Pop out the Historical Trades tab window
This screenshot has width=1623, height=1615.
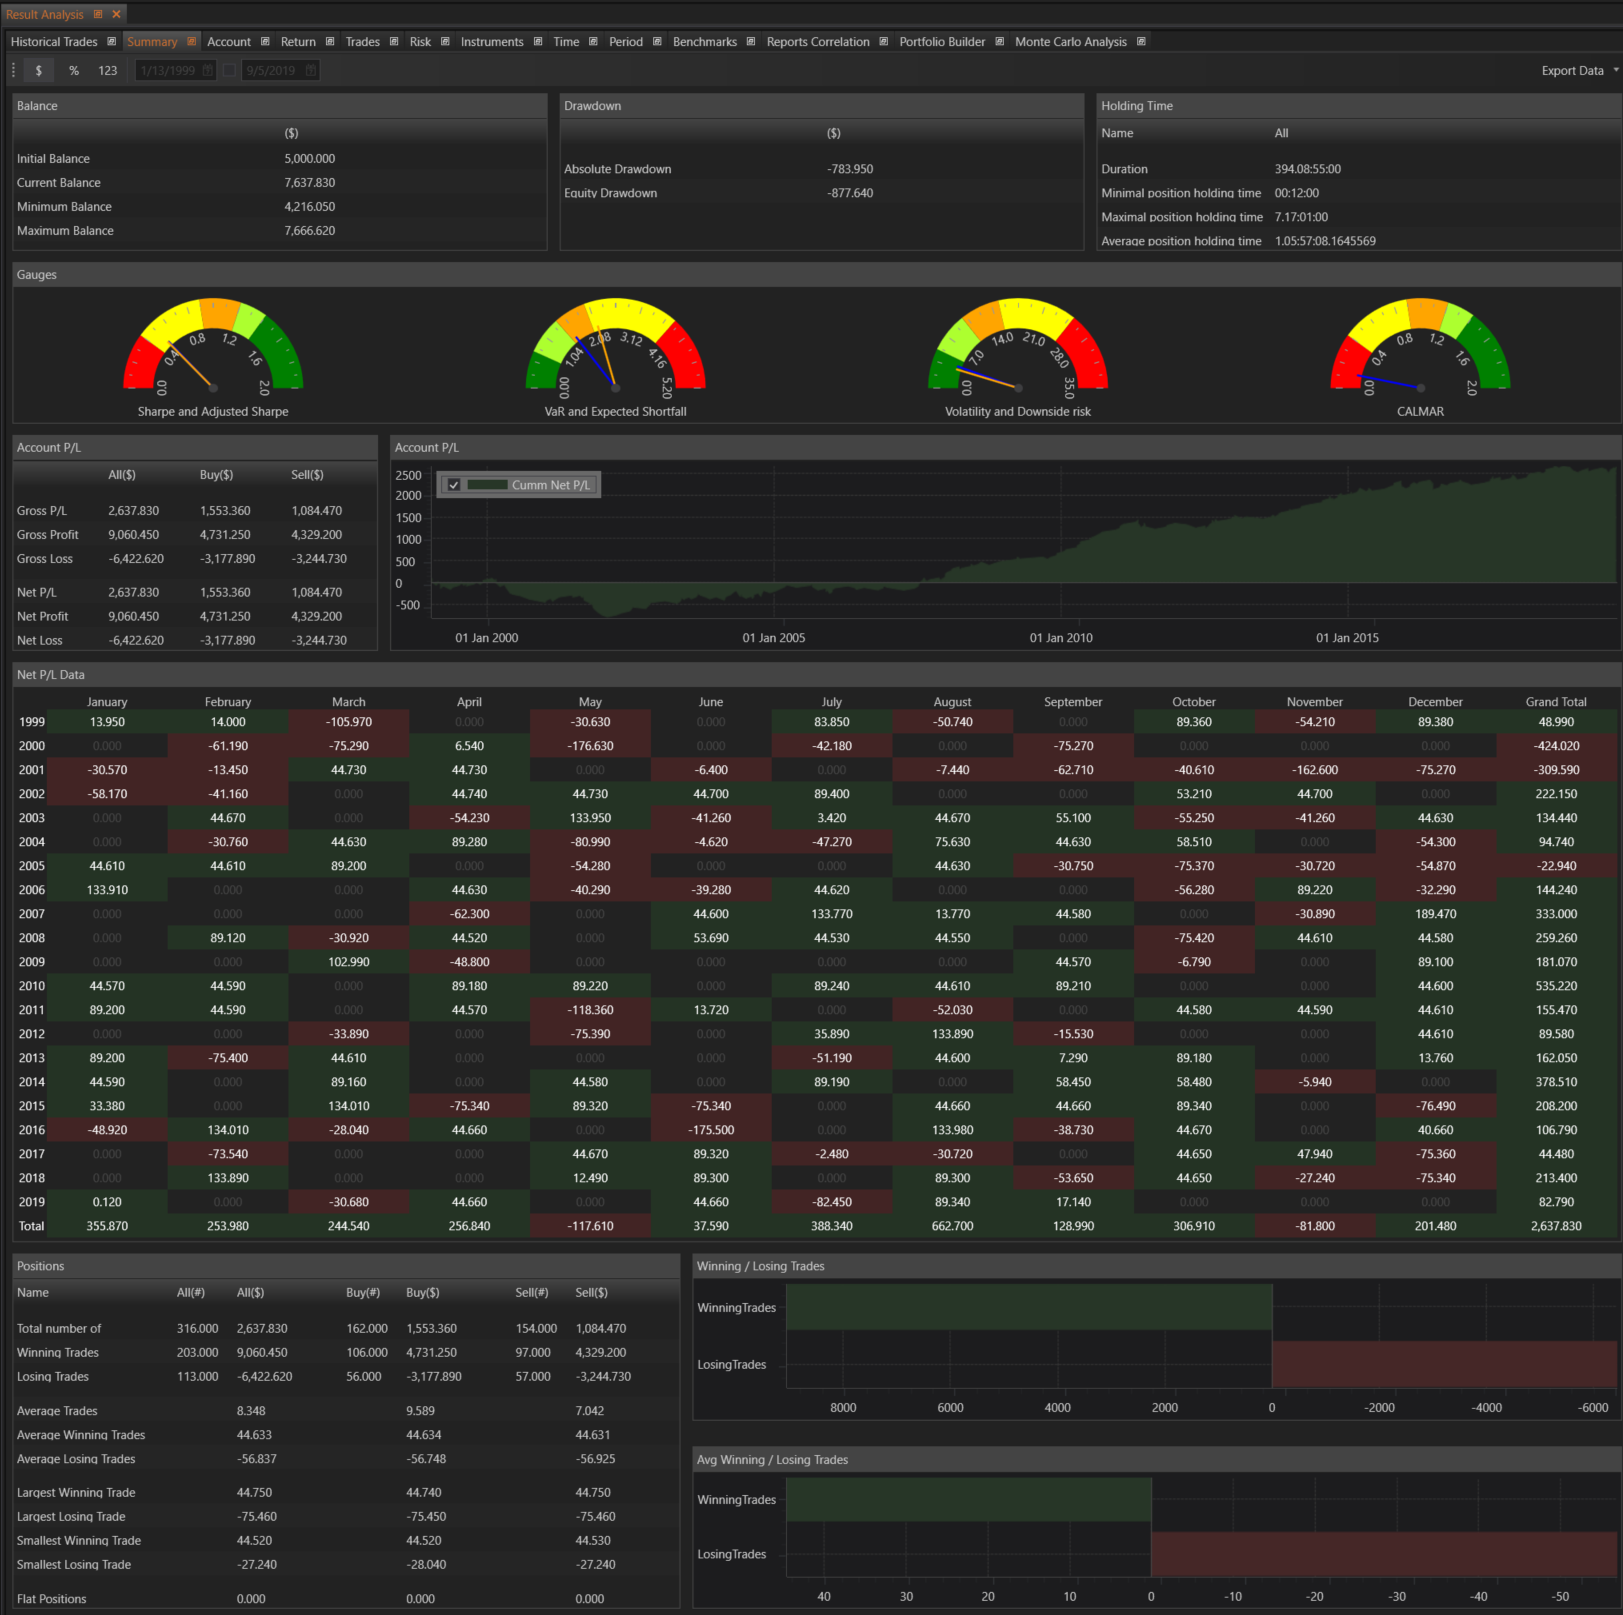(x=112, y=42)
